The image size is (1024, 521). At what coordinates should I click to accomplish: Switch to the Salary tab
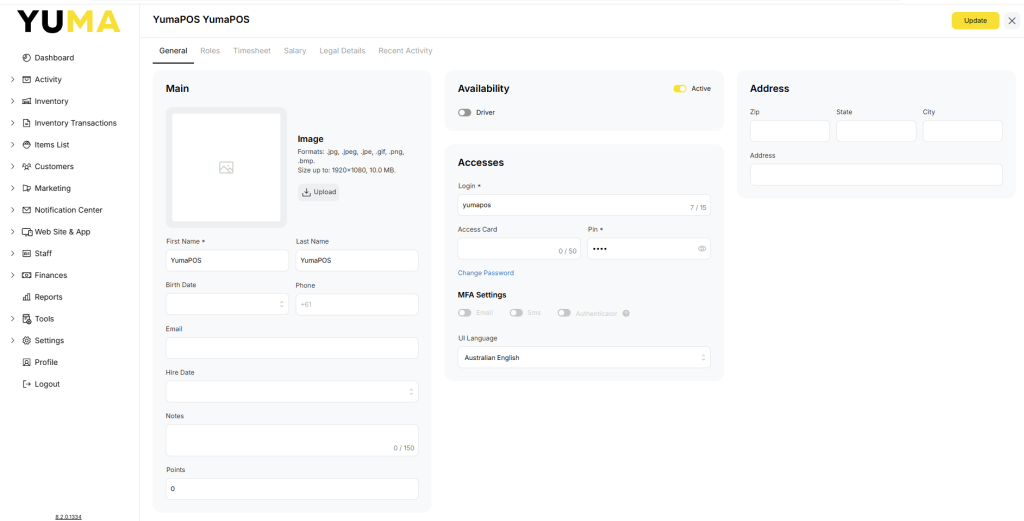[x=295, y=51]
